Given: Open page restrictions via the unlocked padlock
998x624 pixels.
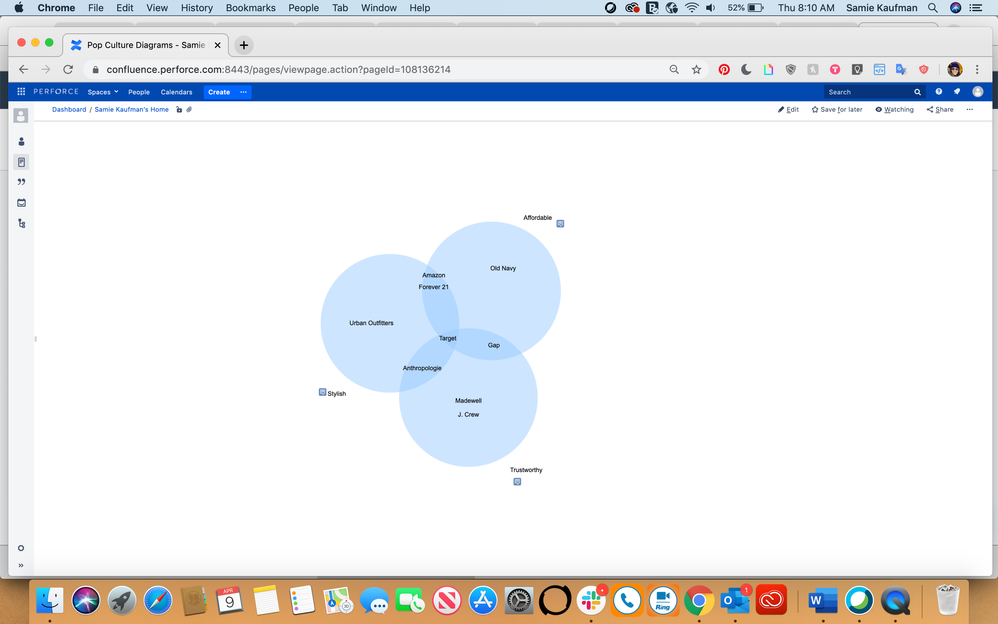Looking at the screenshot, I should [179, 110].
